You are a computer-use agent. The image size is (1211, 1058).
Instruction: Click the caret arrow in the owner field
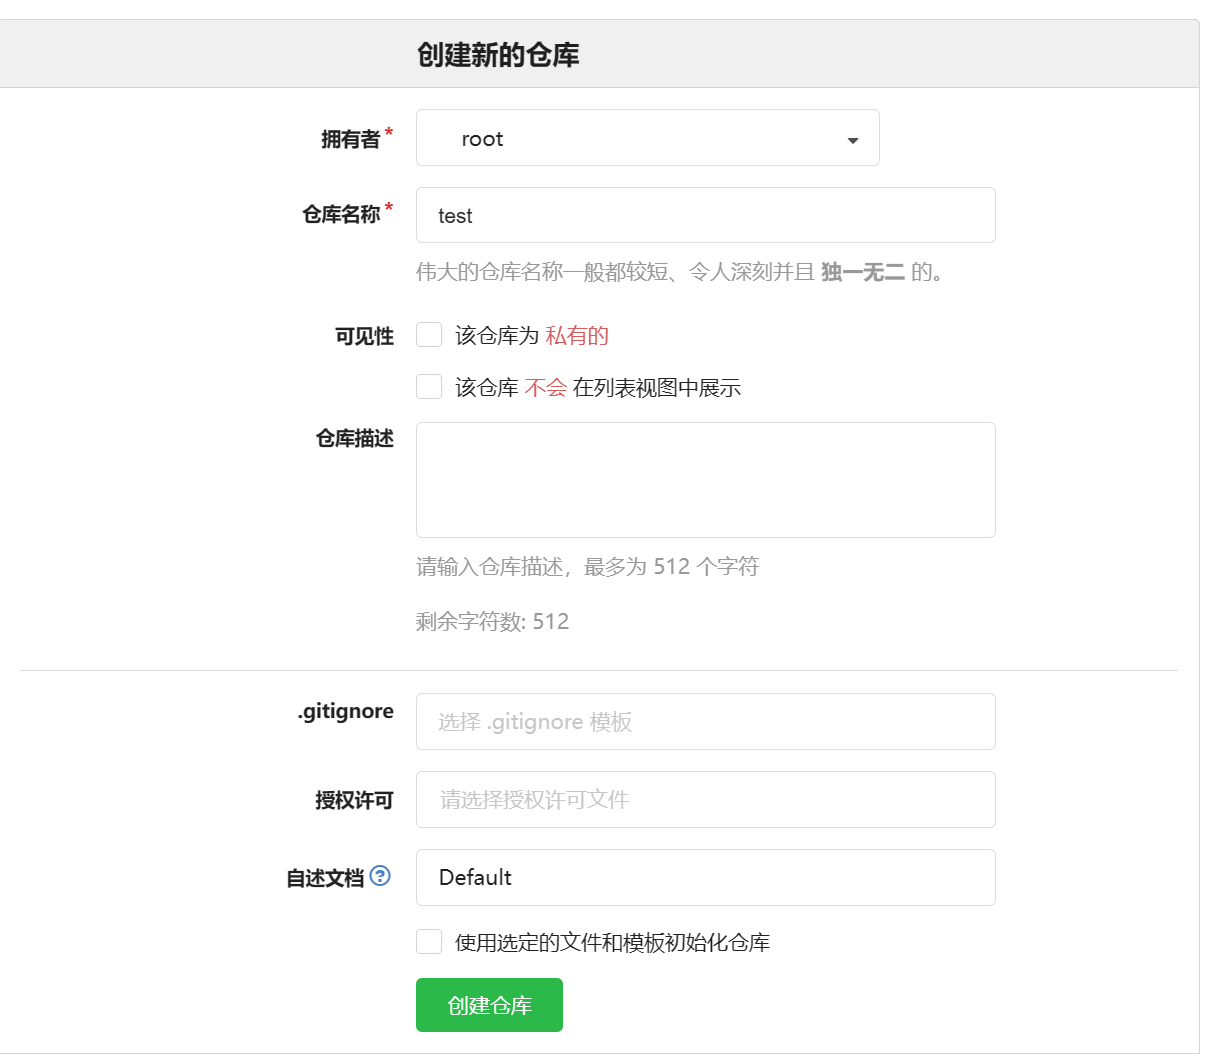point(853,140)
